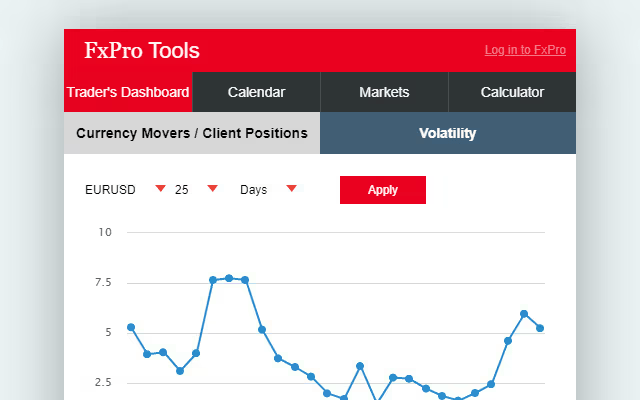Open the Markets tab
This screenshot has width=640, height=400.
[x=384, y=92]
